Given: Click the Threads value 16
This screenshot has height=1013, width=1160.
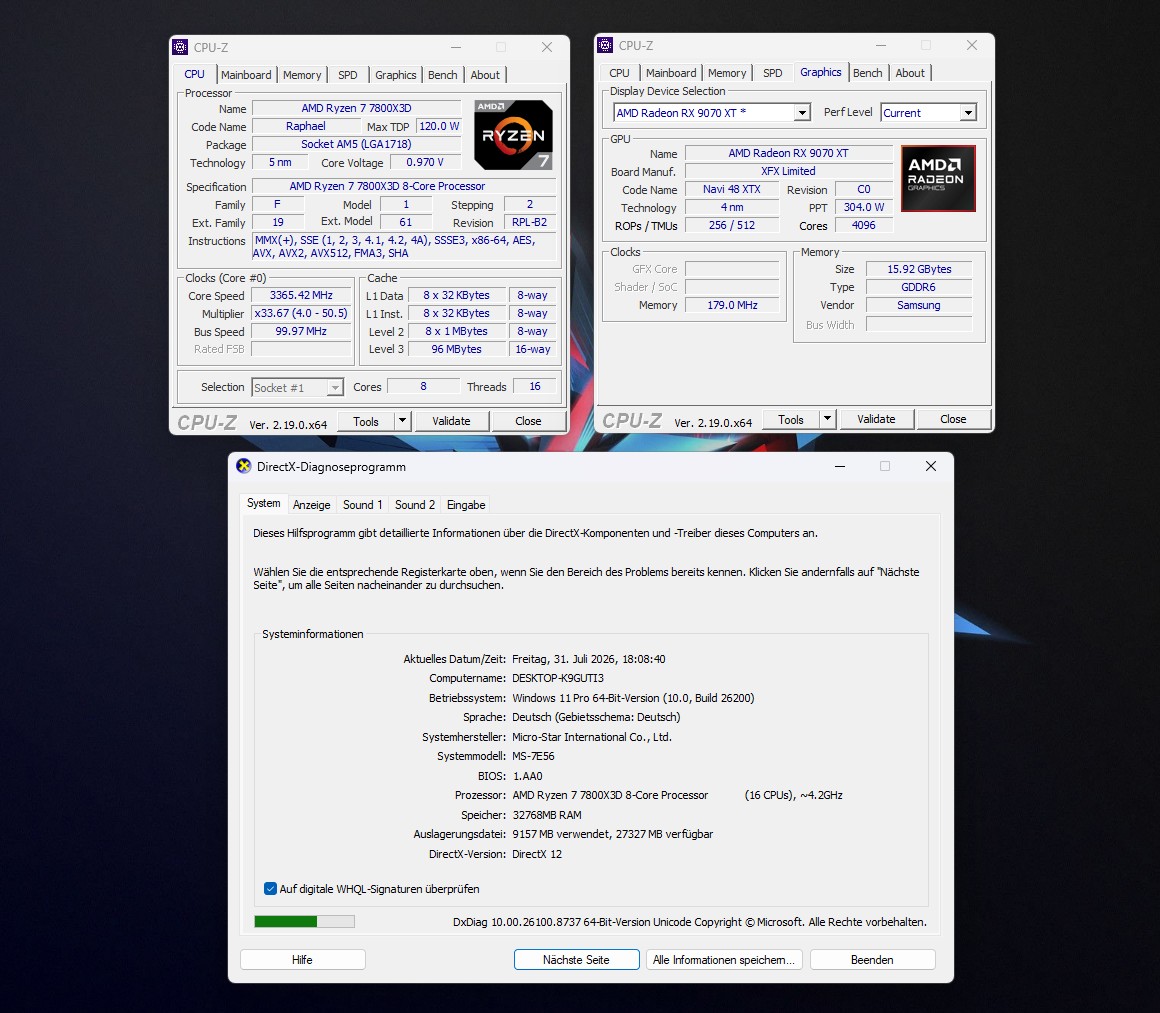Looking at the screenshot, I should coord(535,386).
